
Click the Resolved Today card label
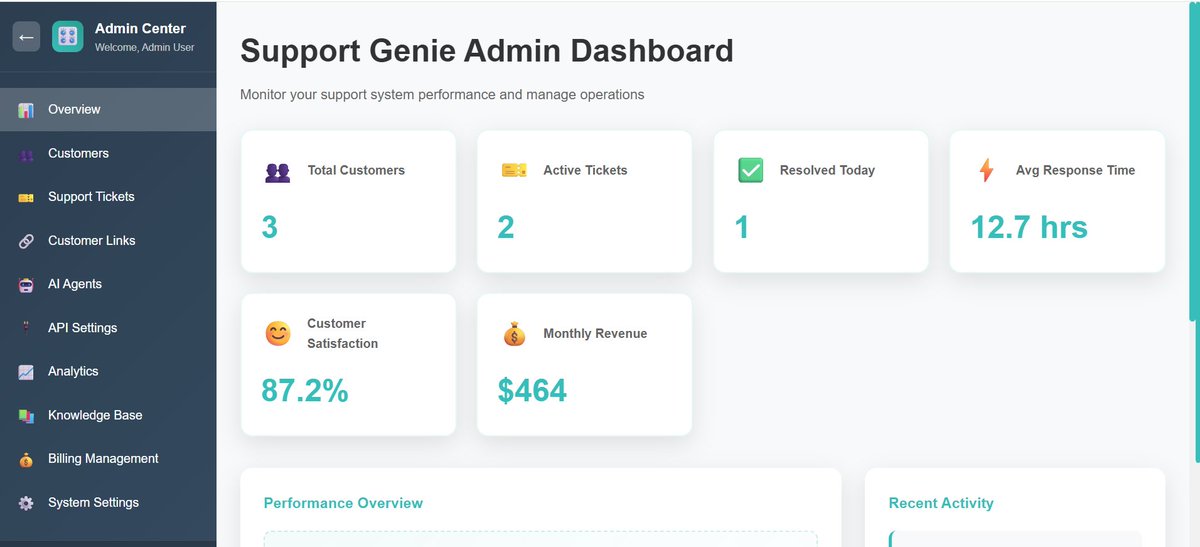tap(827, 170)
